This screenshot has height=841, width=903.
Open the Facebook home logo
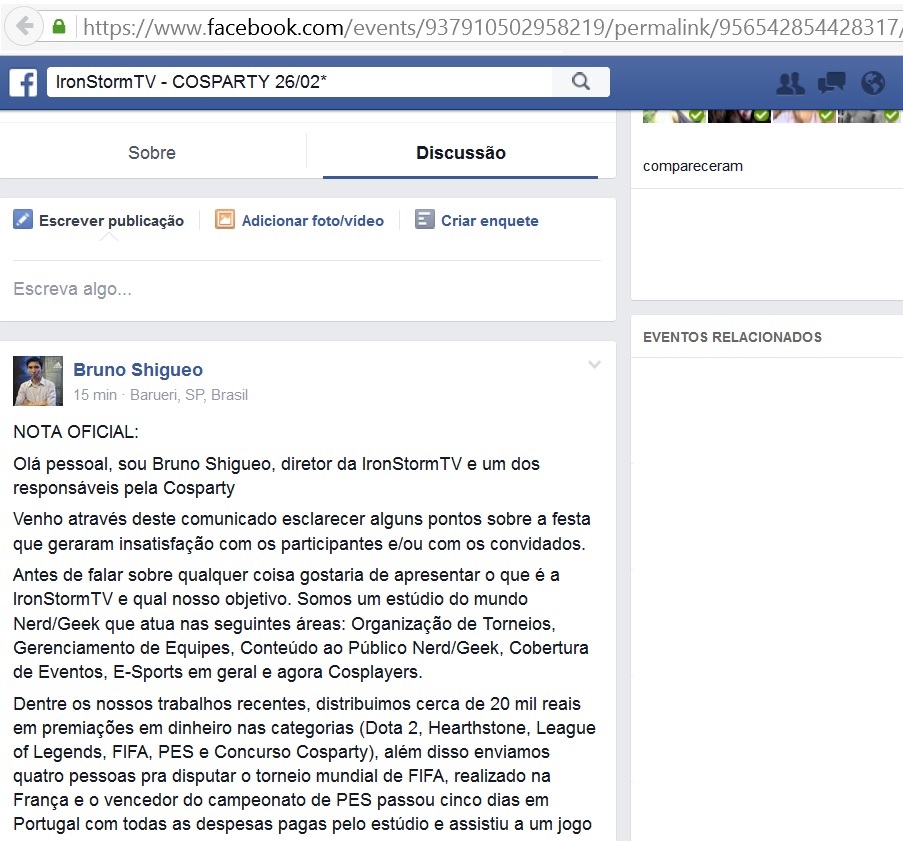click(23, 82)
